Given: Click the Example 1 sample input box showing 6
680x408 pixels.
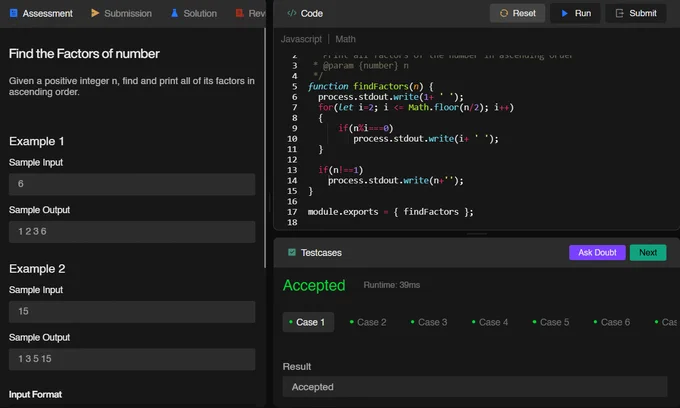Looking at the screenshot, I should tap(132, 184).
